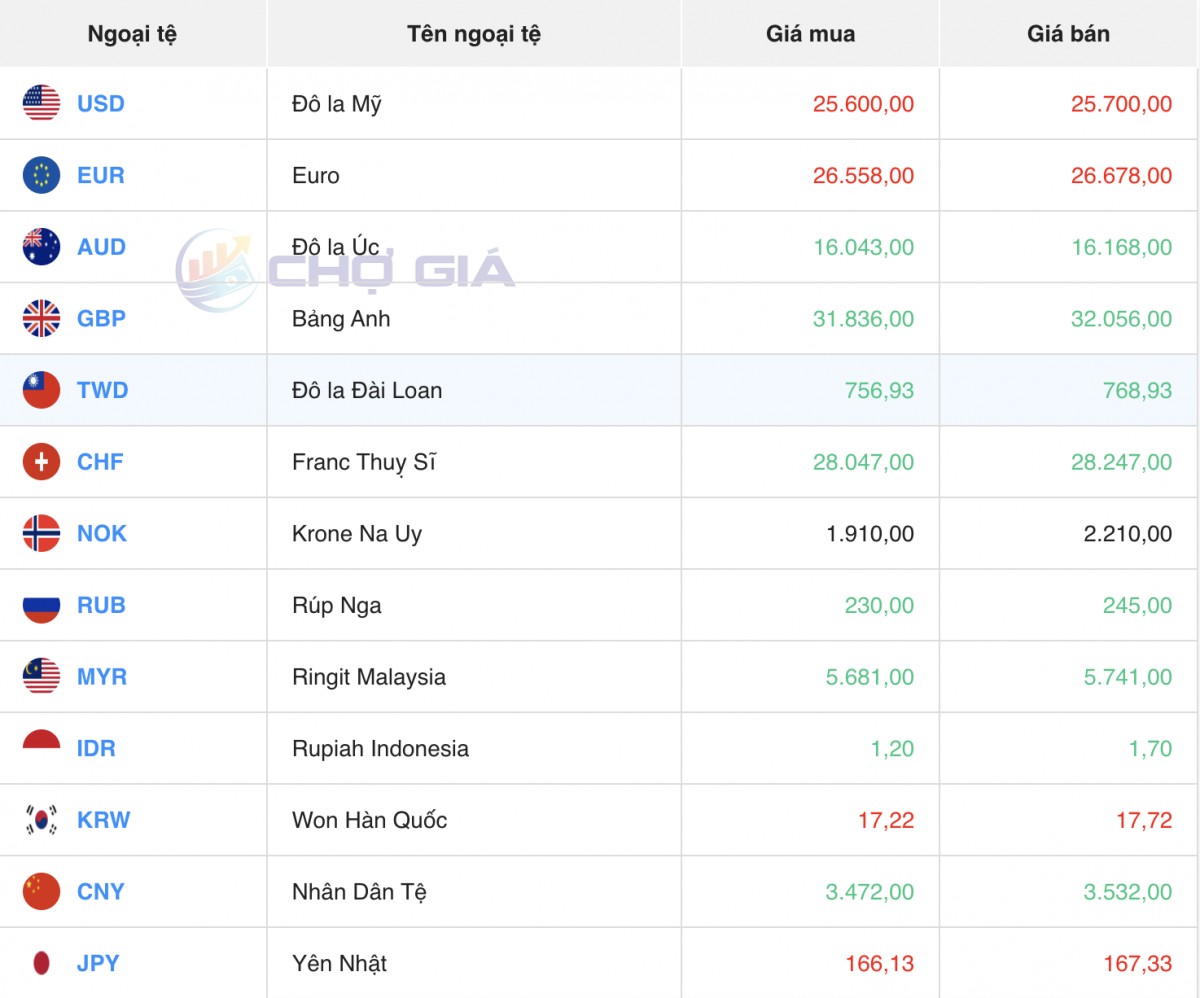This screenshot has width=1200, height=998.
Task: Click the United States flag icon
Action: point(41,103)
